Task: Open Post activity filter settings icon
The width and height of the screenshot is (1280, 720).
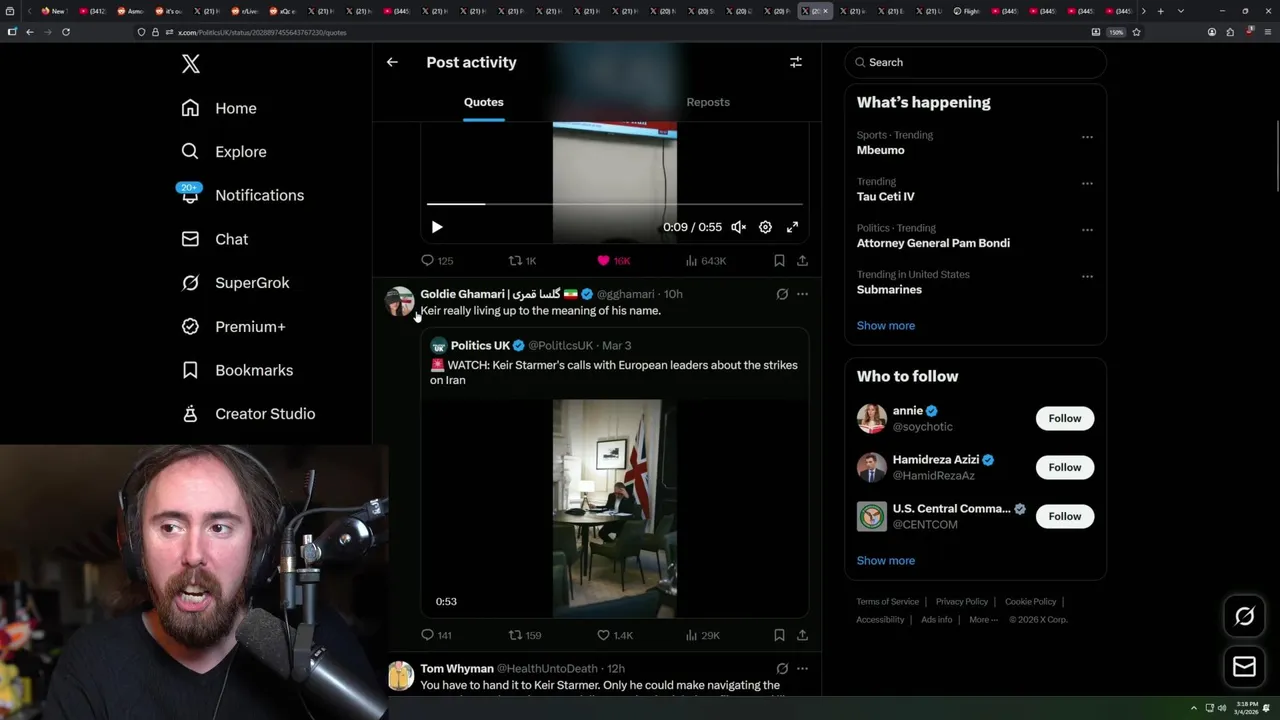Action: (796, 62)
